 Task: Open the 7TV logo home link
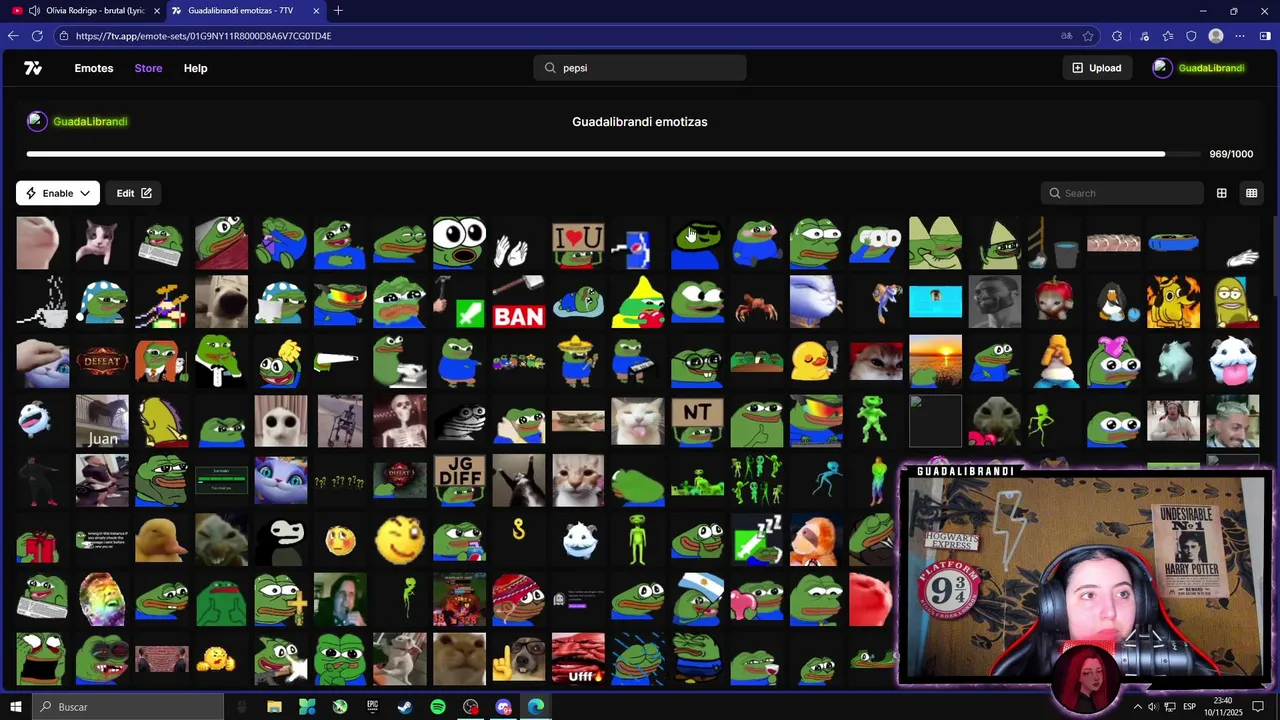(x=33, y=68)
